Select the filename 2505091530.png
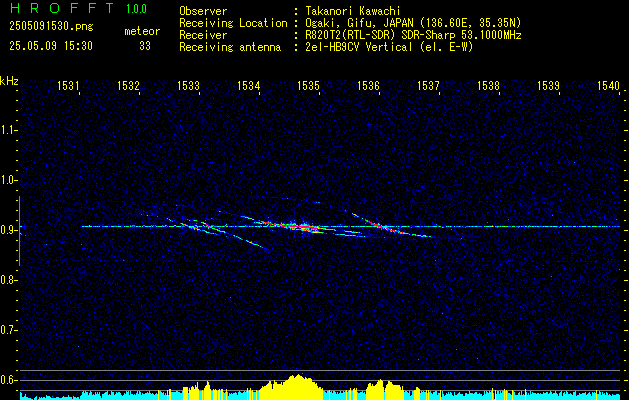Image resolution: width=629 pixels, height=400 pixels. (x=51, y=27)
